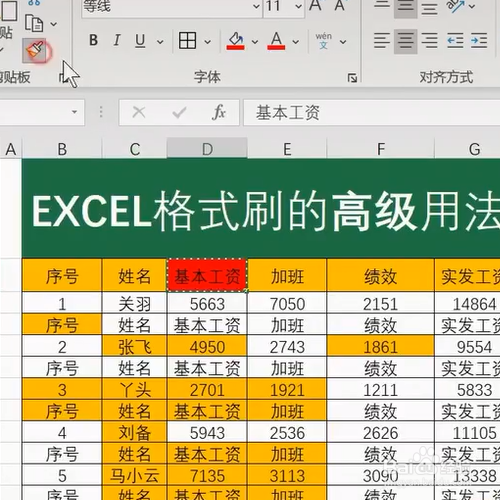Image resolution: width=500 pixels, height=500 pixels.
Task: Select cell with value 7050
Action: tap(287, 303)
